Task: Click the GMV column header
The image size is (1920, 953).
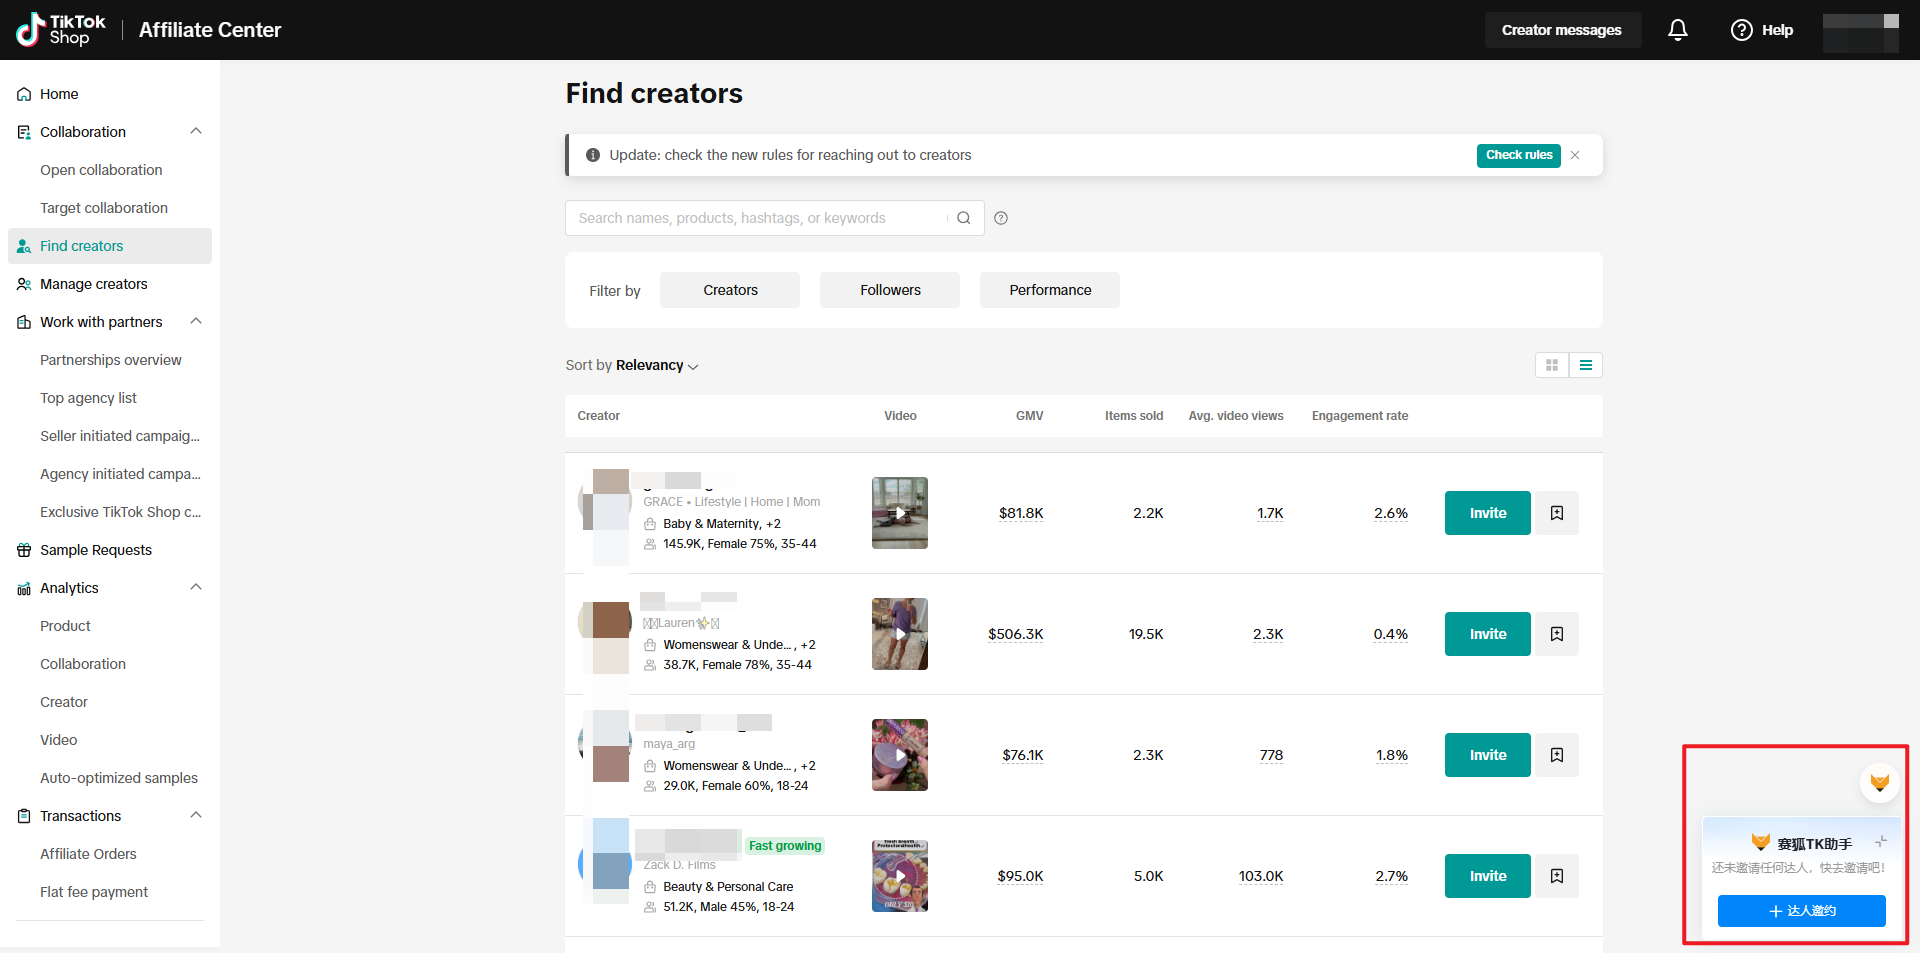Action: click(x=1030, y=416)
